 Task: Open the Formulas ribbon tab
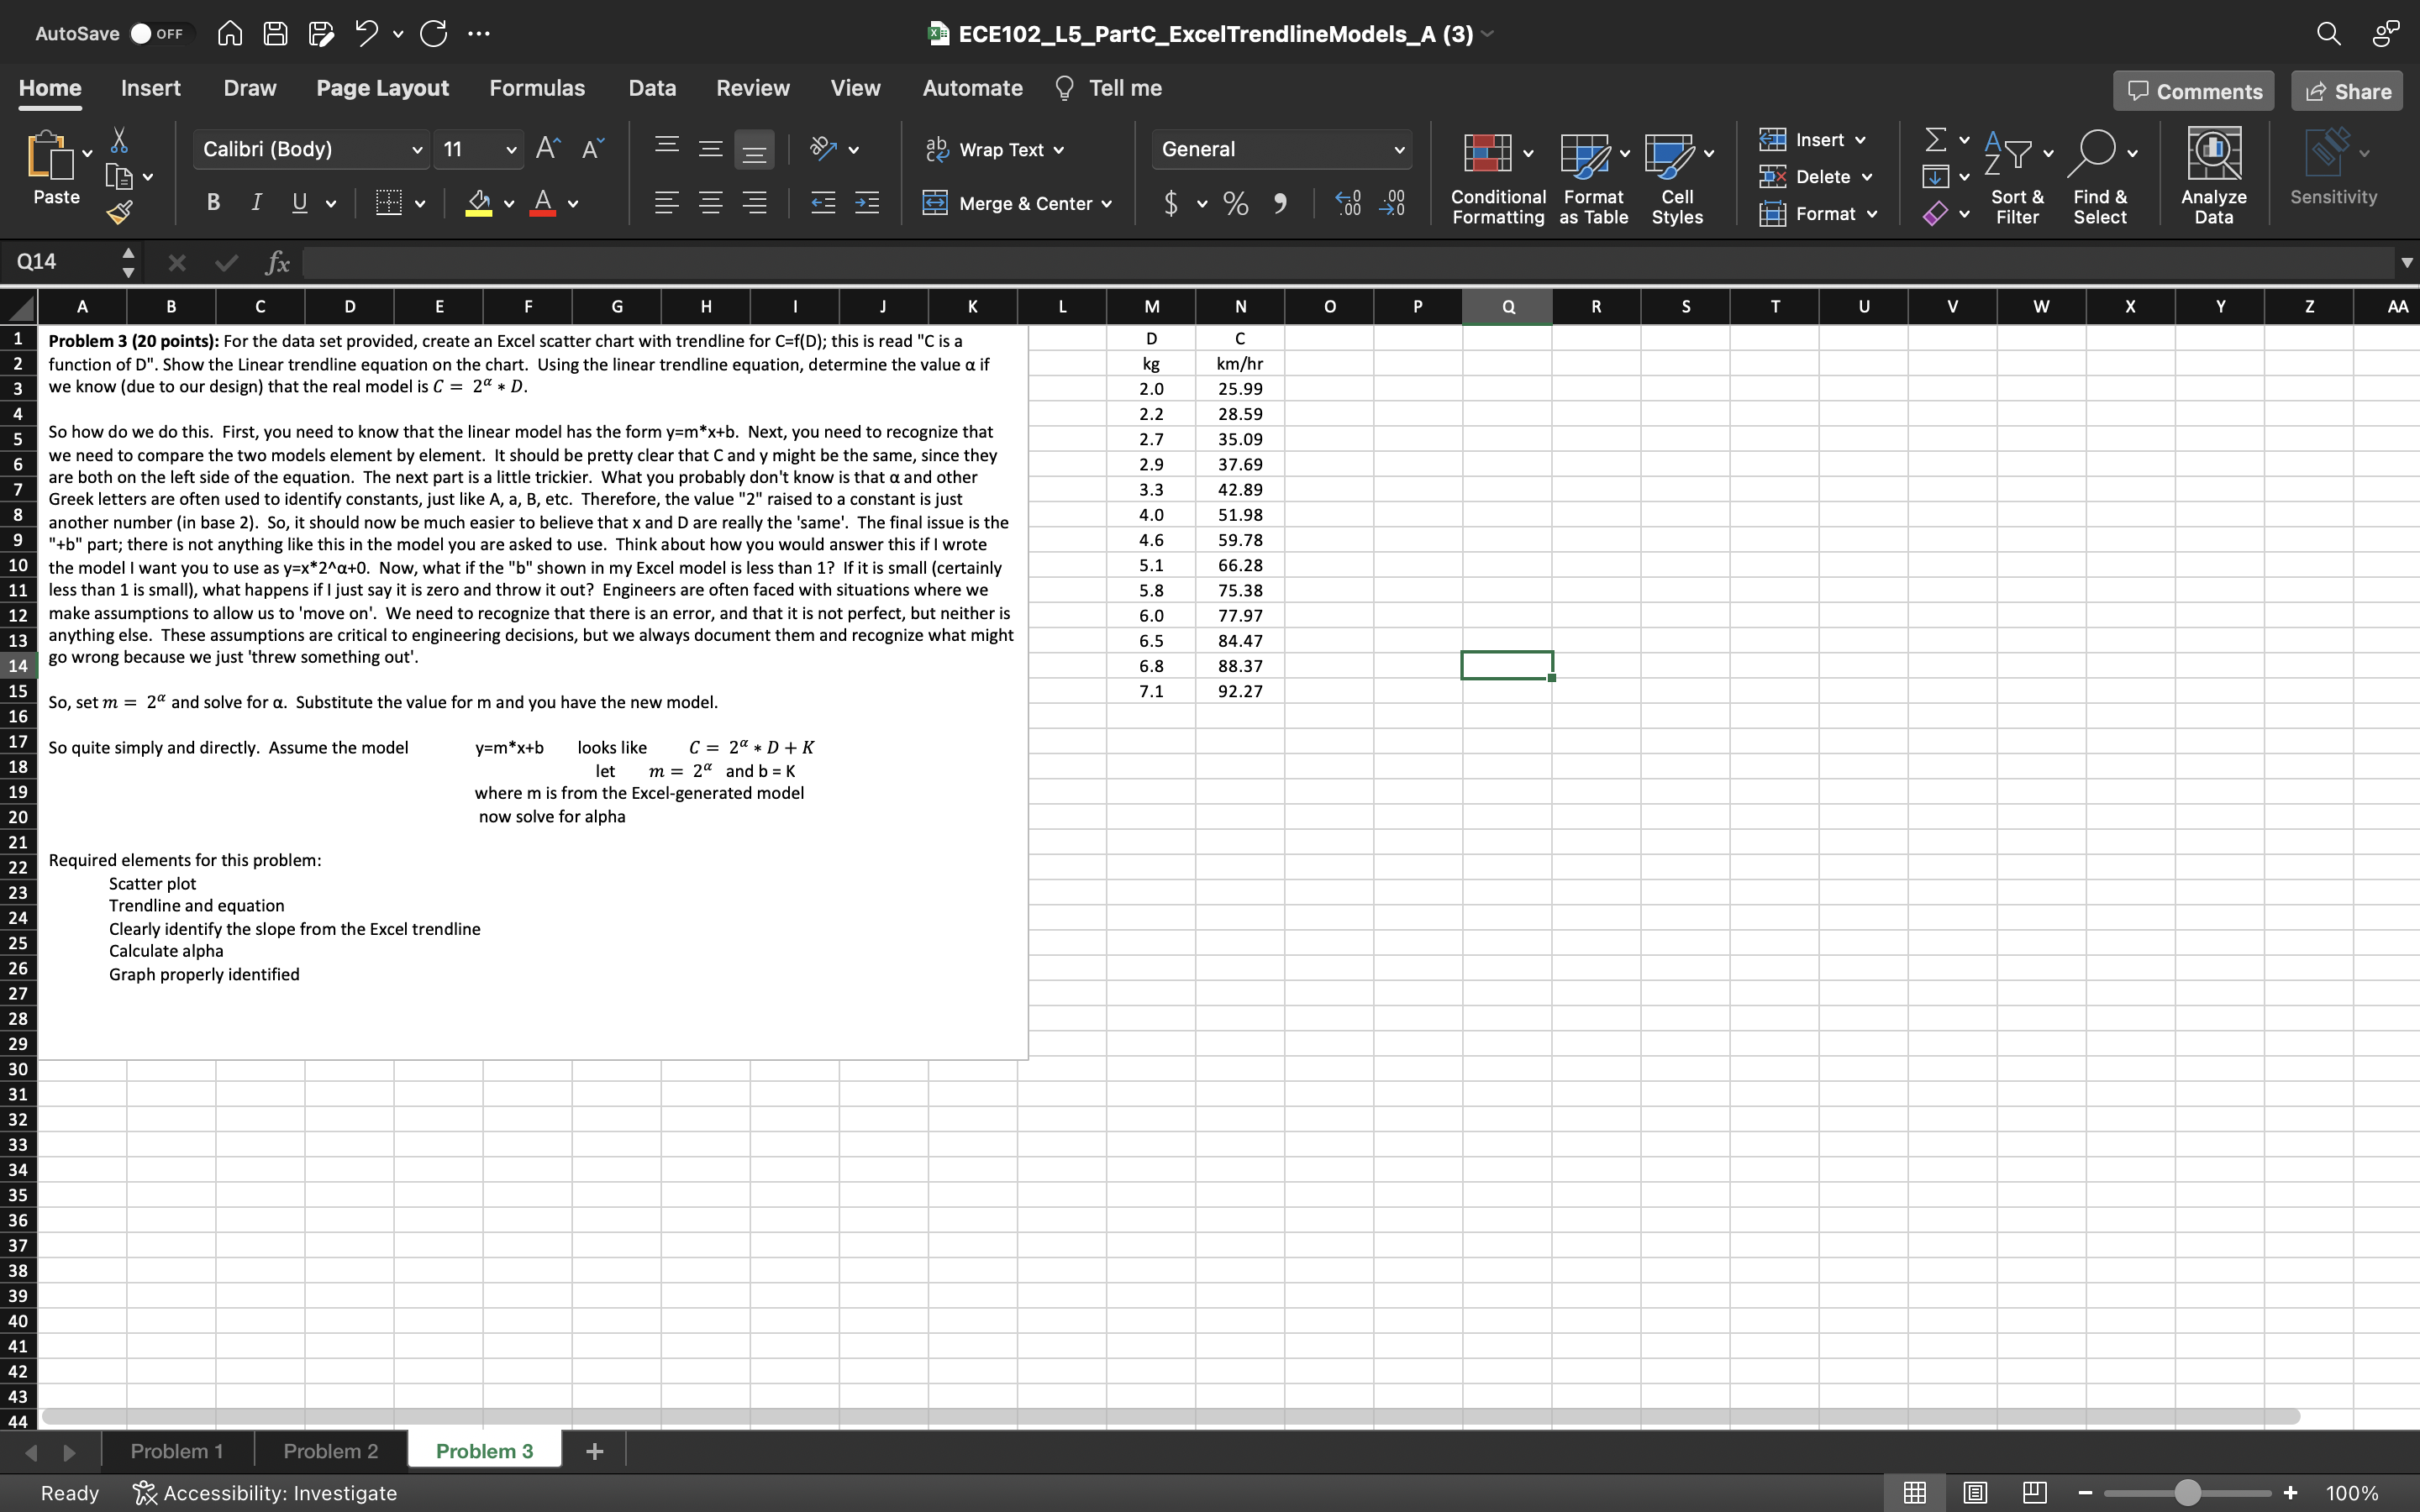[x=537, y=88]
